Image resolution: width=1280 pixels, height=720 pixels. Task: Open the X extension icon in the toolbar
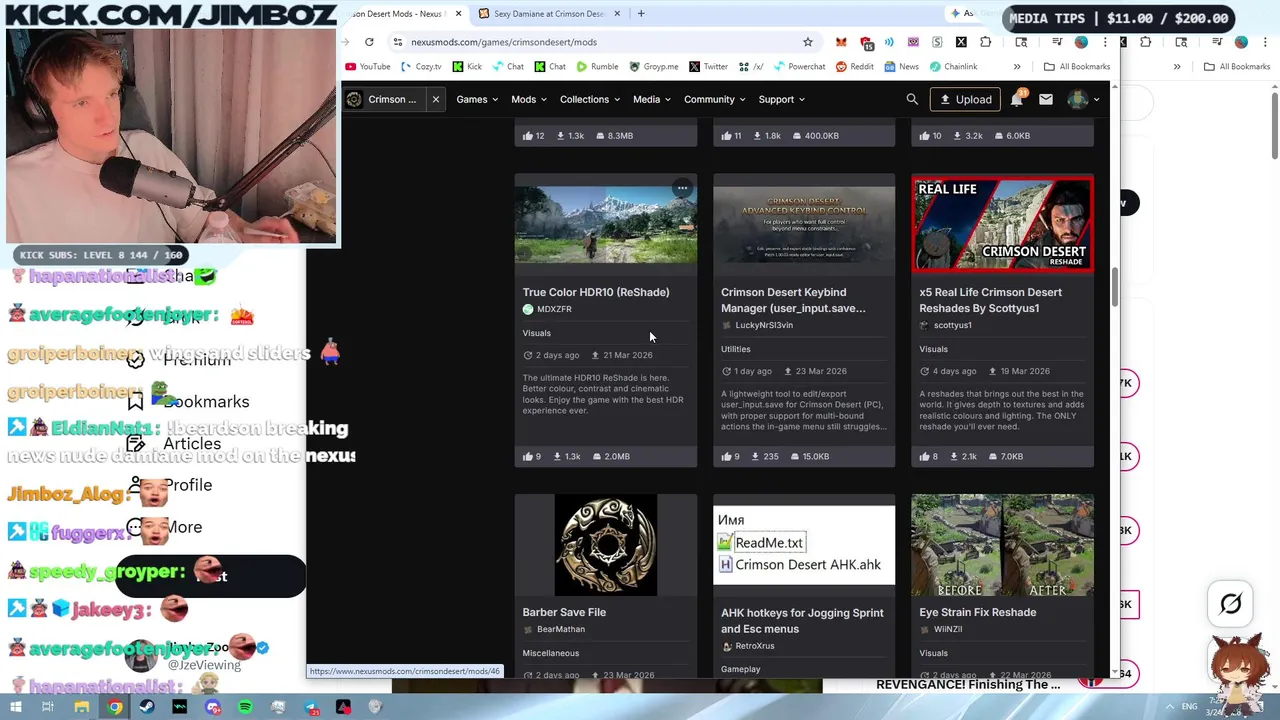pos(961,42)
